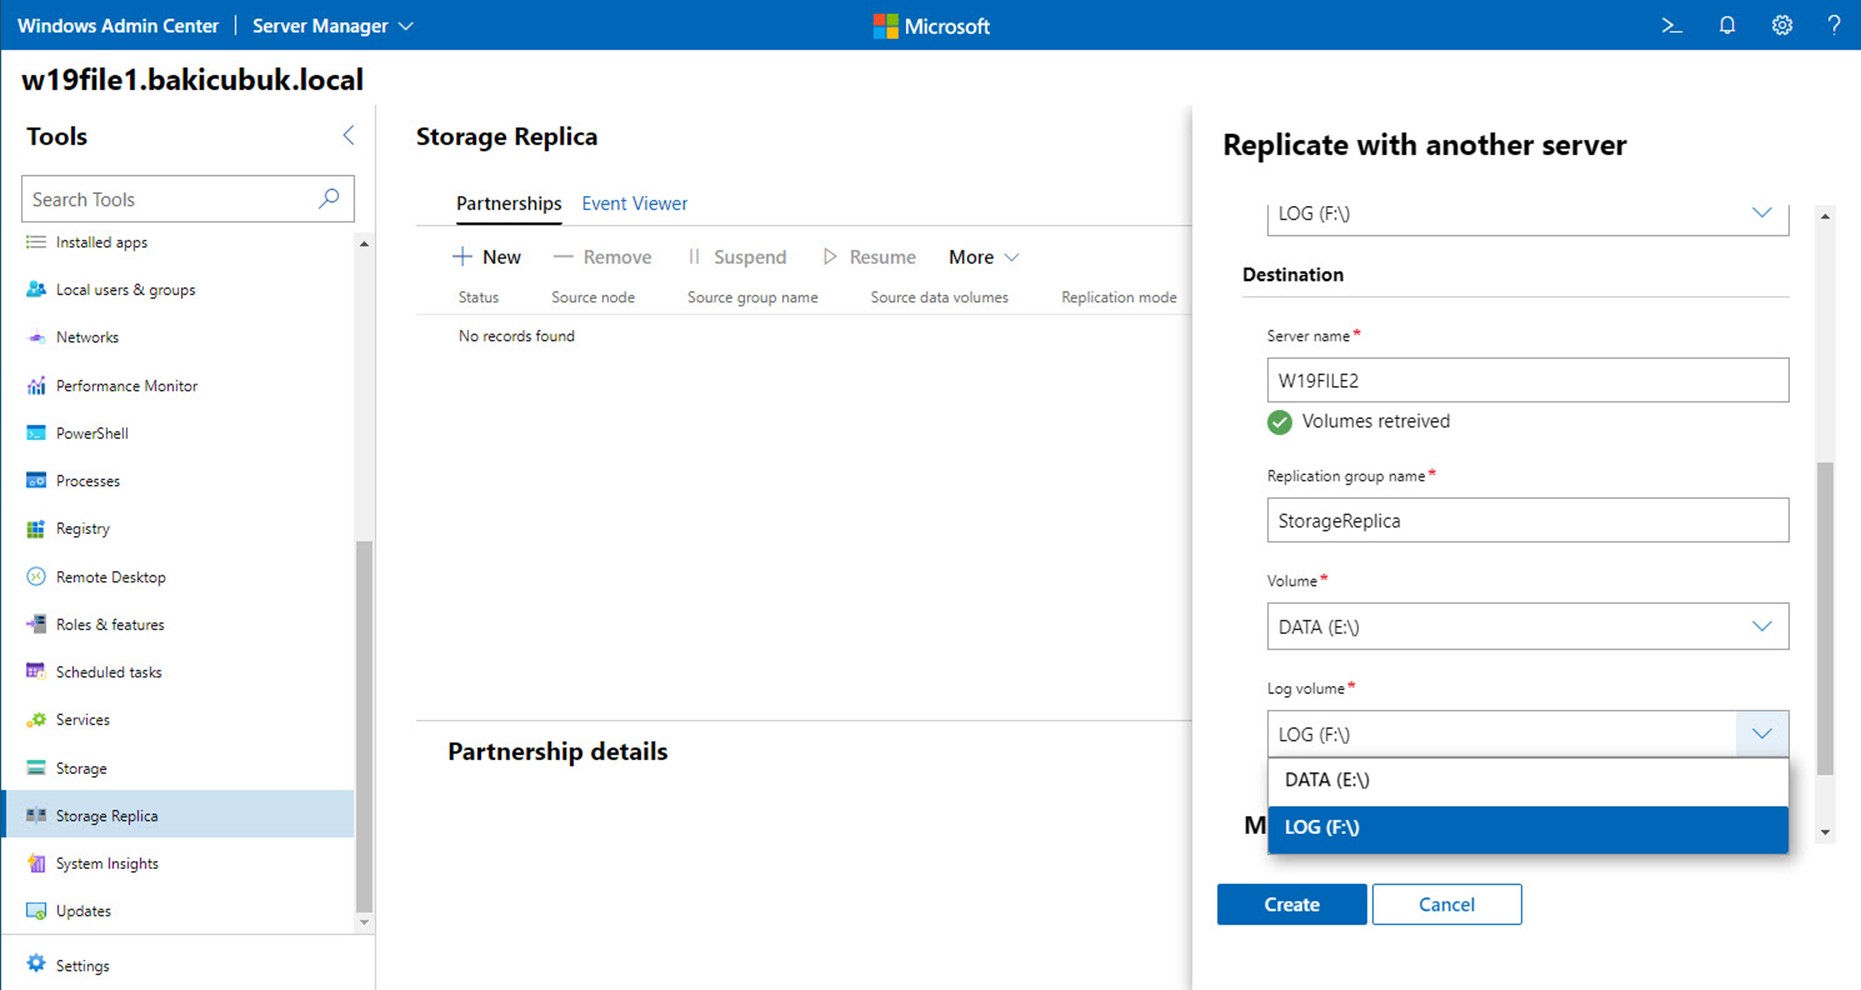The image size is (1861, 990).
Task: Click Suspend in the partnerships toolbar
Action: (737, 257)
